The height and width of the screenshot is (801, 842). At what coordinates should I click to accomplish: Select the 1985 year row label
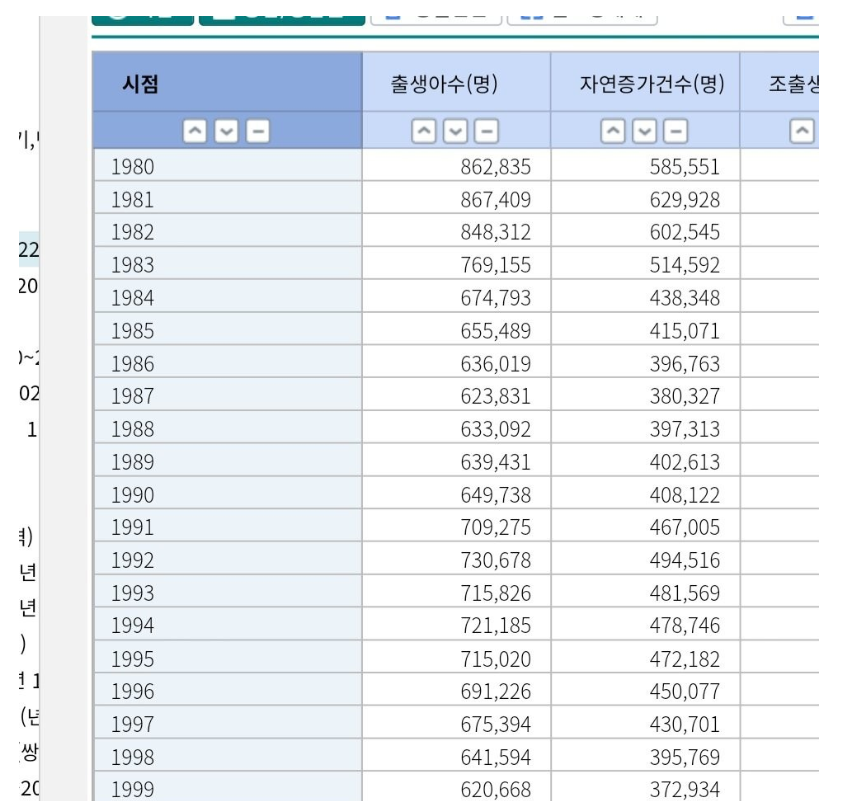(x=133, y=331)
